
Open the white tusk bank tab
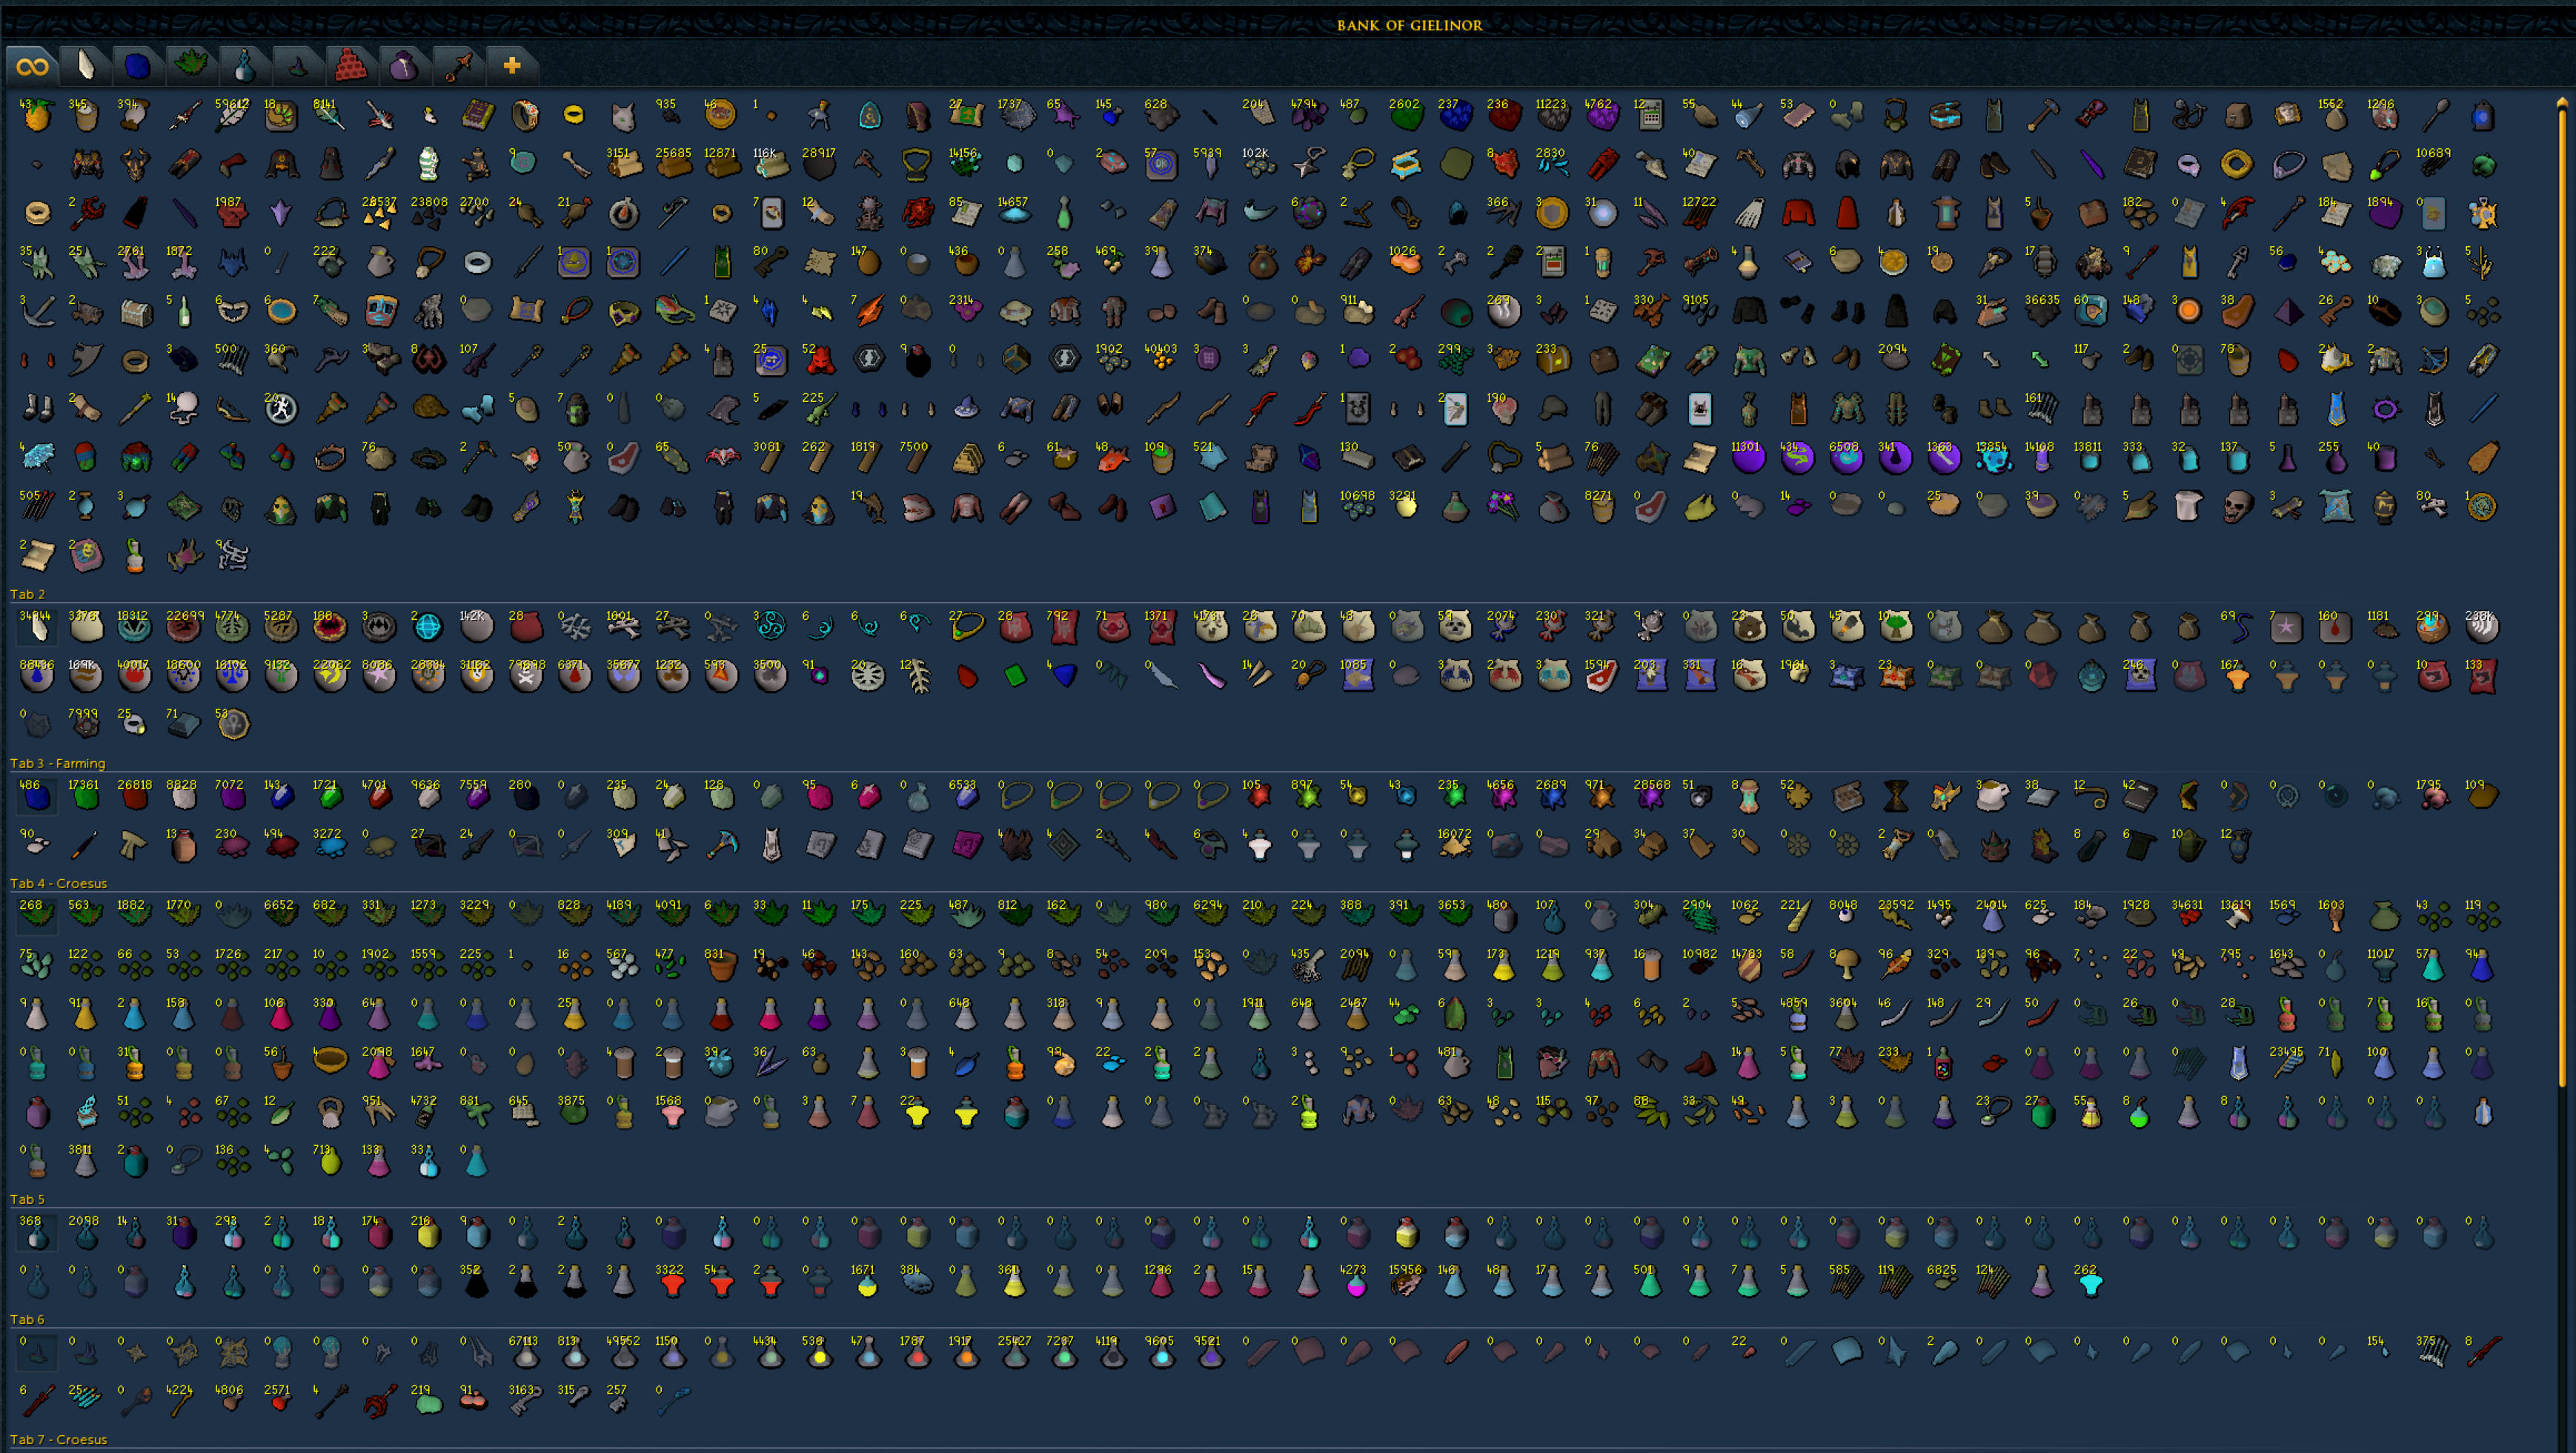[86, 66]
